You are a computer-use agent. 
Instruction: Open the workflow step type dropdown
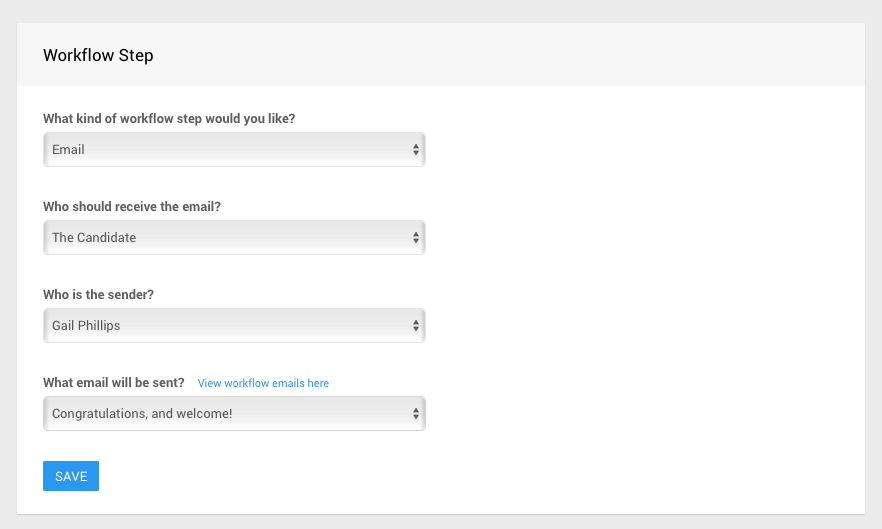click(x=234, y=150)
